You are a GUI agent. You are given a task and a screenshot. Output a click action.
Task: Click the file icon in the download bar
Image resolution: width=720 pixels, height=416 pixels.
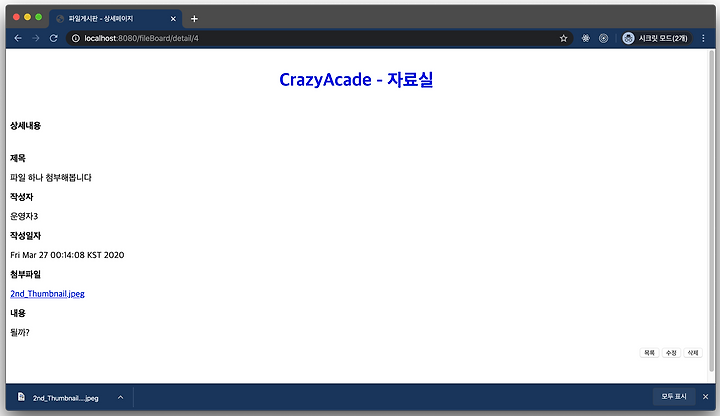click(x=21, y=397)
